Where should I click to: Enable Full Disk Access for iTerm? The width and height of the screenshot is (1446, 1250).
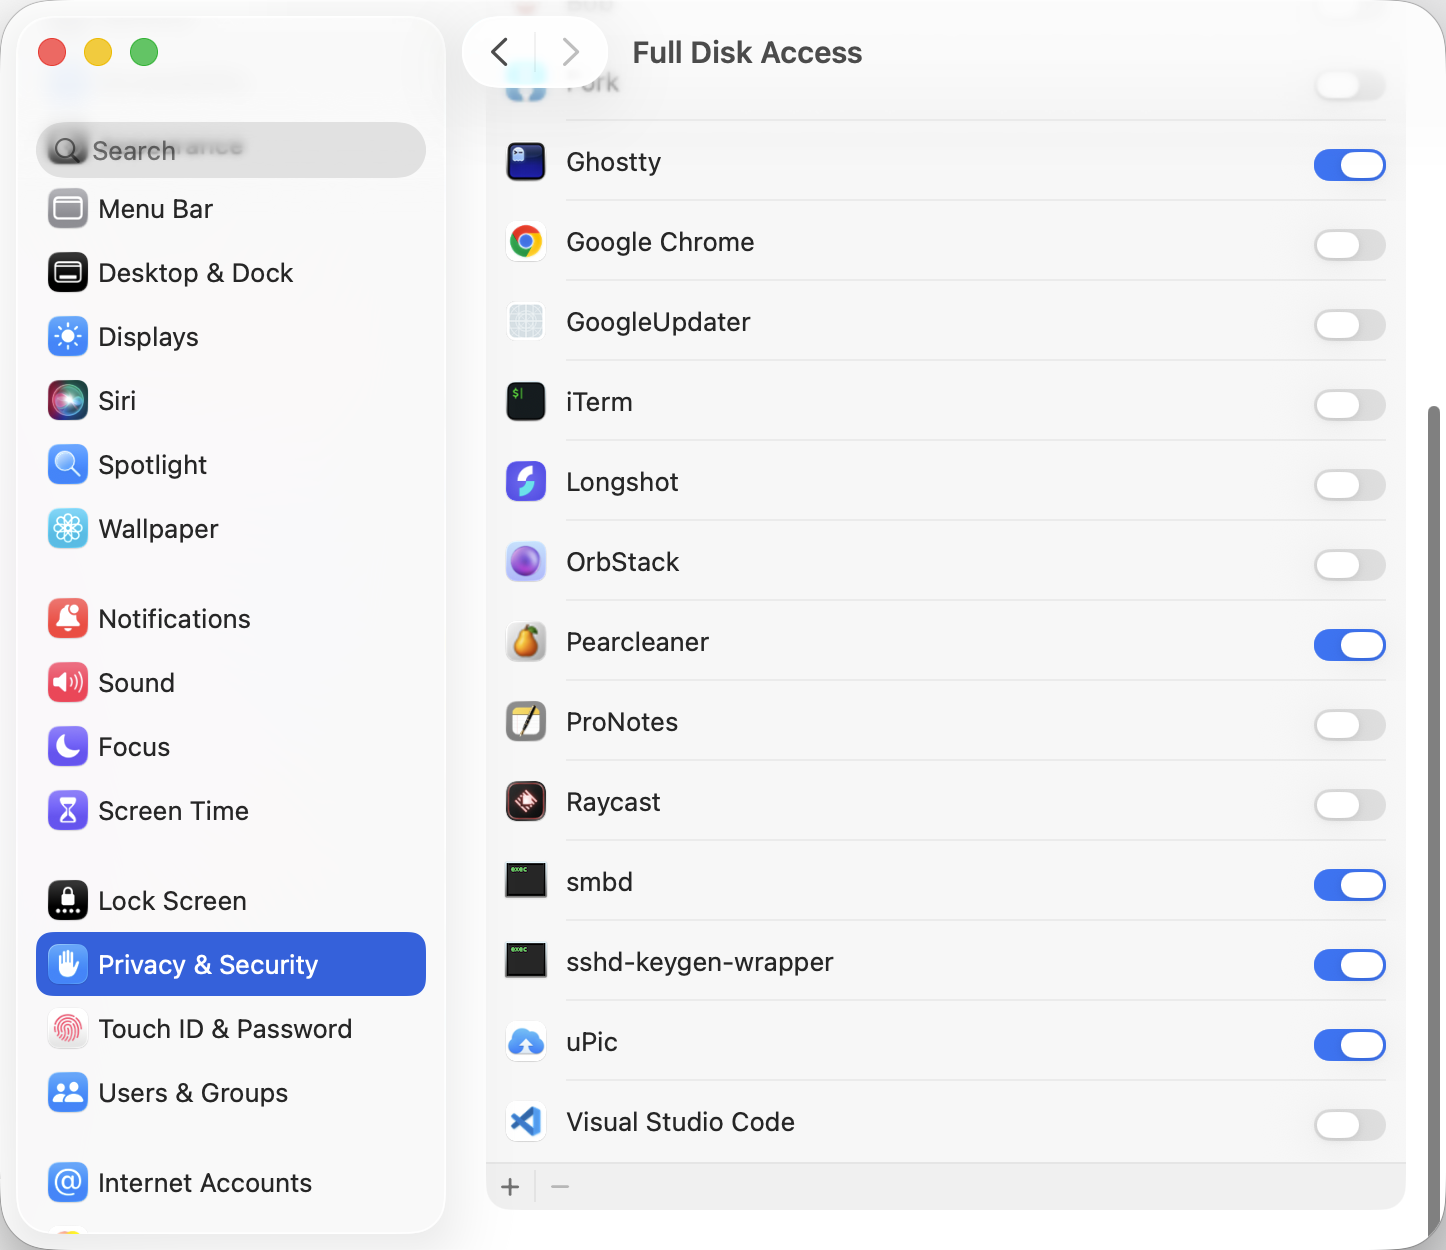[1349, 405]
